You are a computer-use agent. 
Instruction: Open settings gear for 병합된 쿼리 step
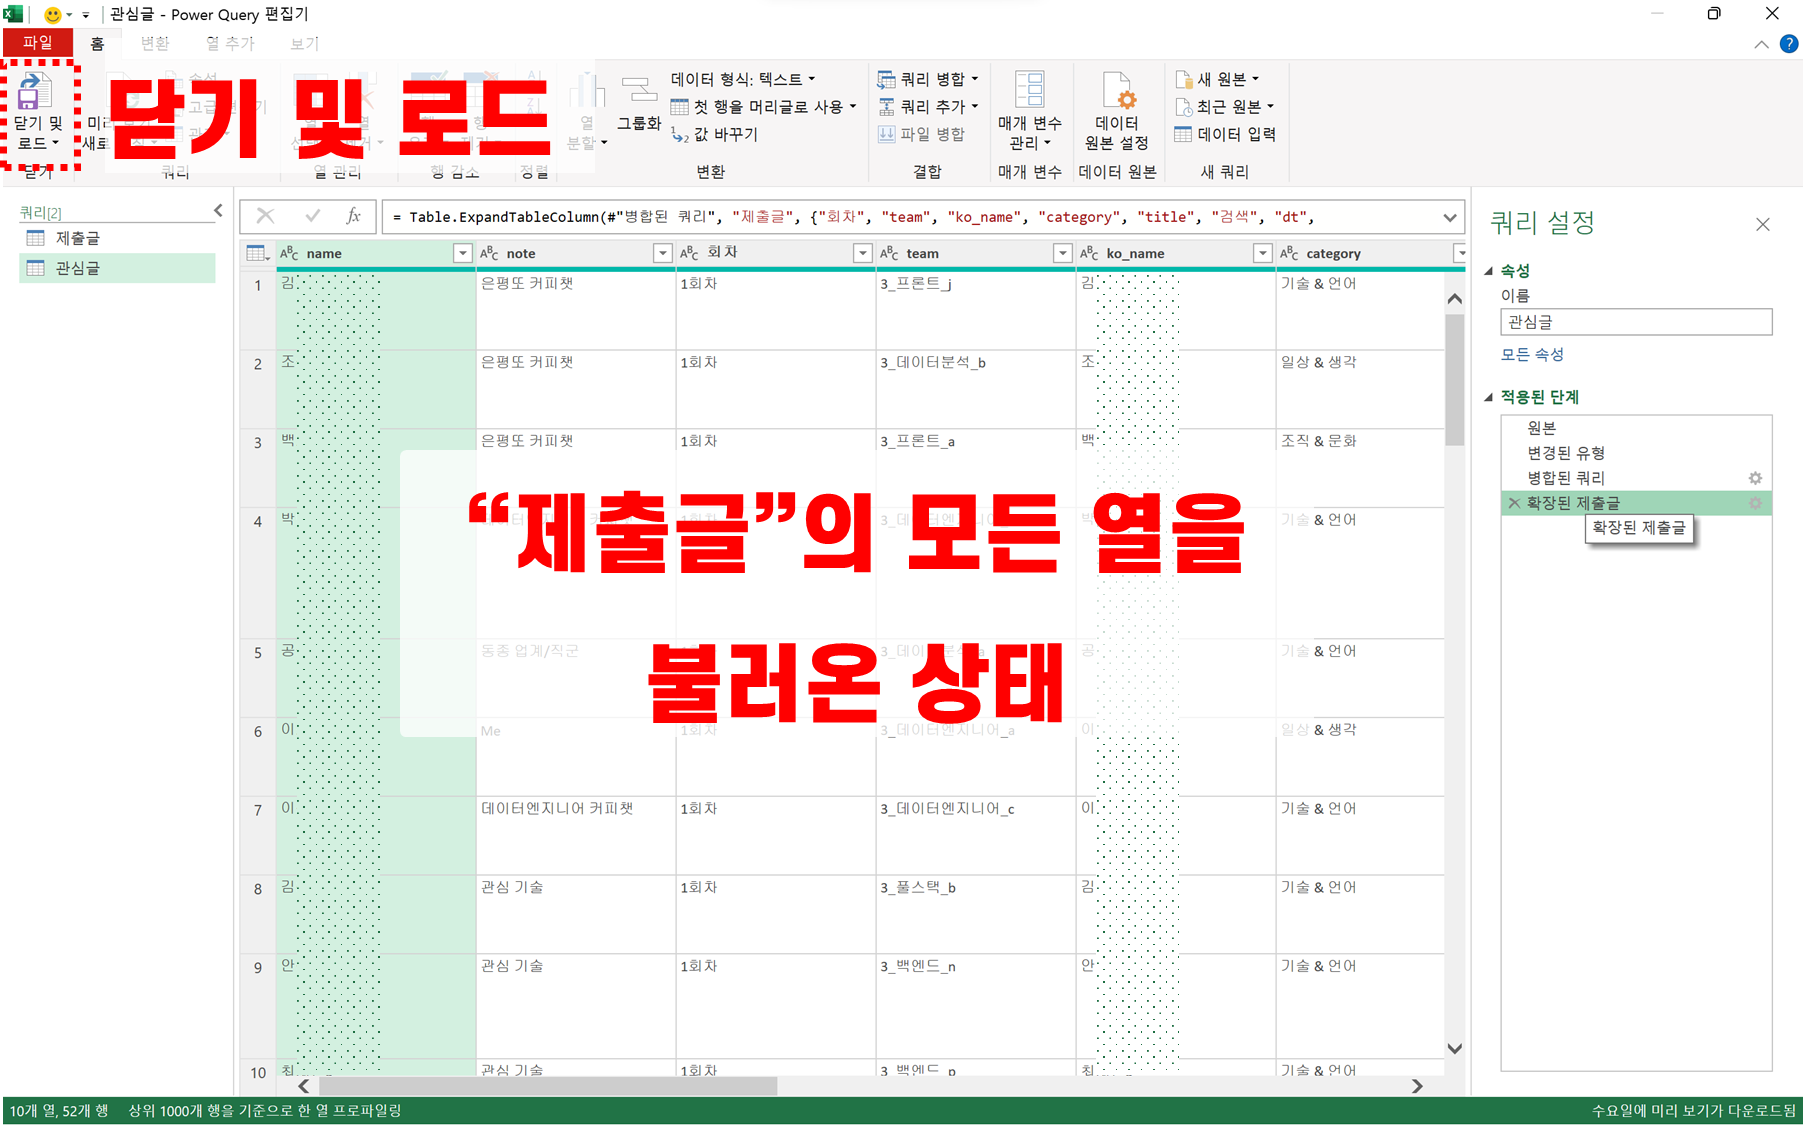point(1755,478)
